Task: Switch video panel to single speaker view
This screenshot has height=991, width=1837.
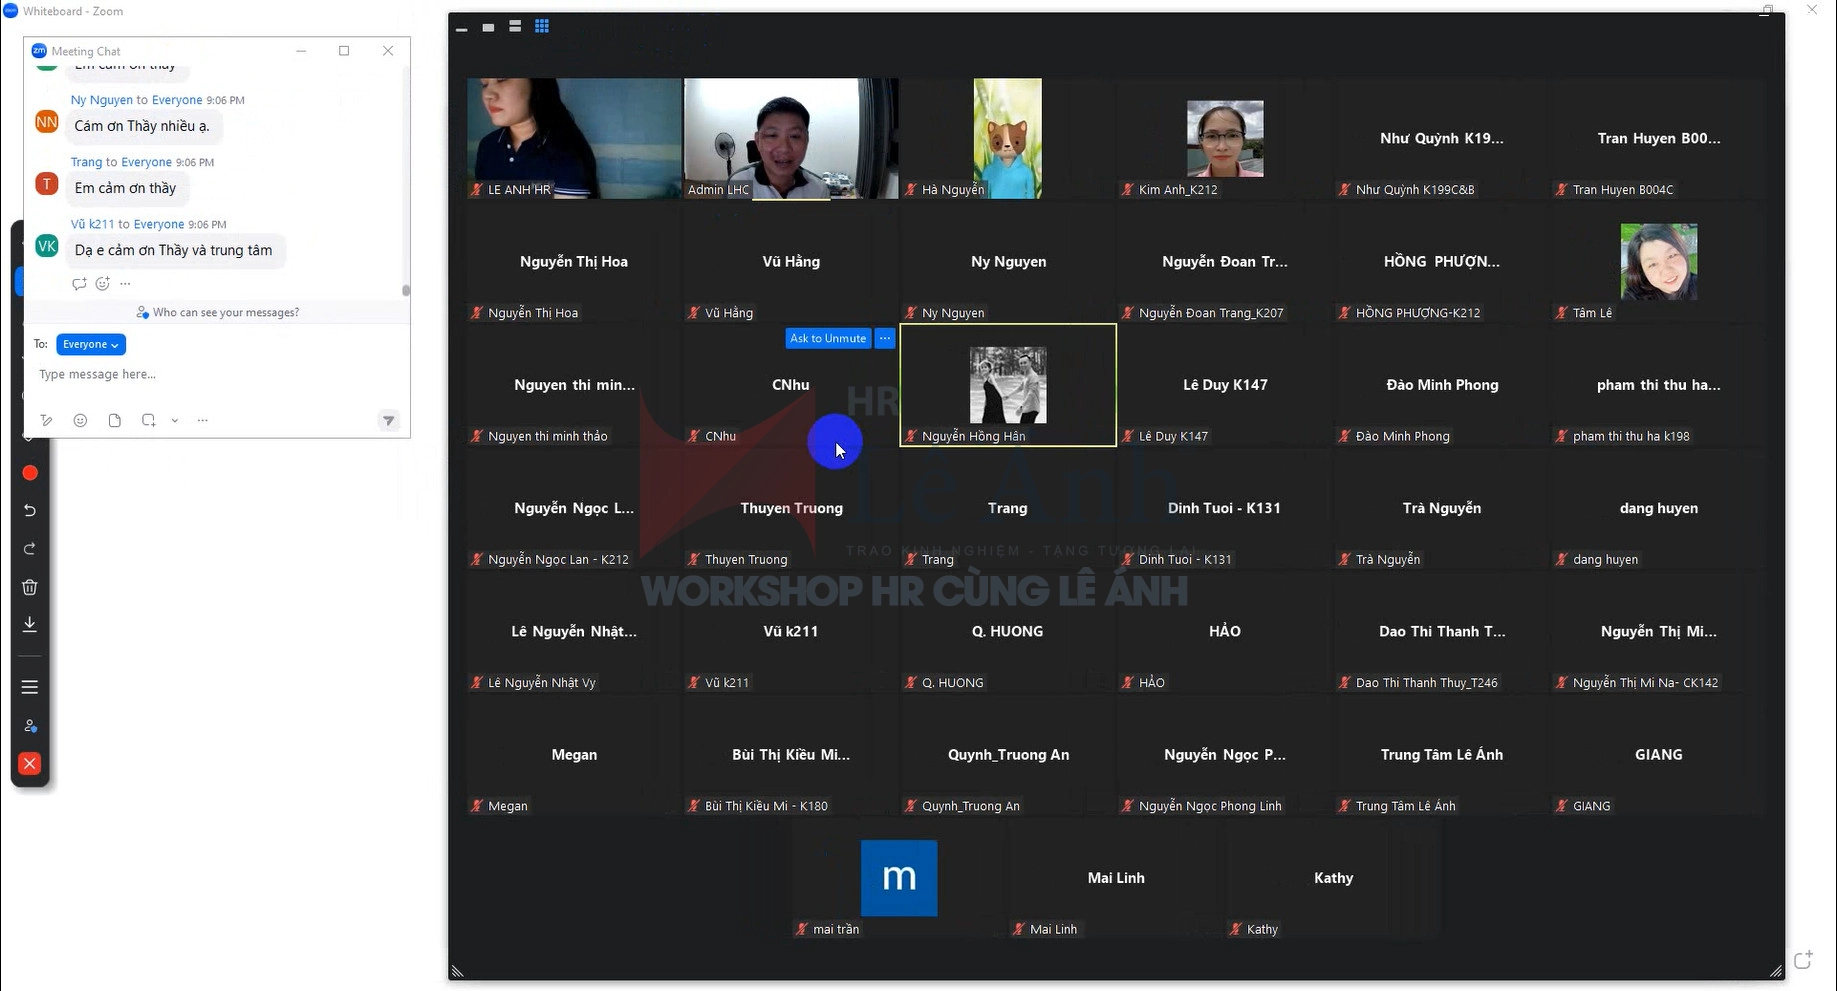Action: click(488, 27)
